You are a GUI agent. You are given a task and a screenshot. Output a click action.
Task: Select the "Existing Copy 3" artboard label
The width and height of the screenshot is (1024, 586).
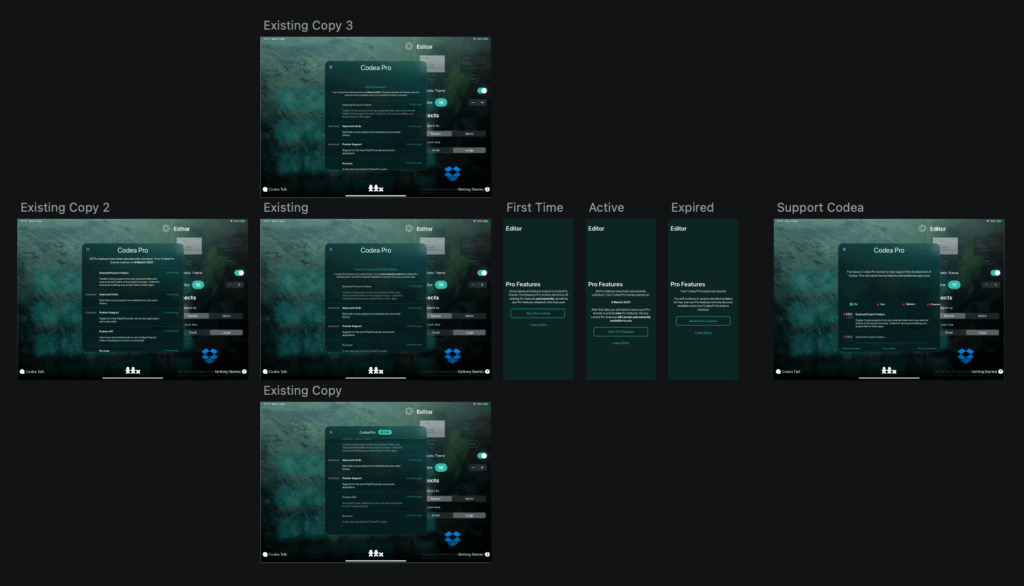(308, 25)
